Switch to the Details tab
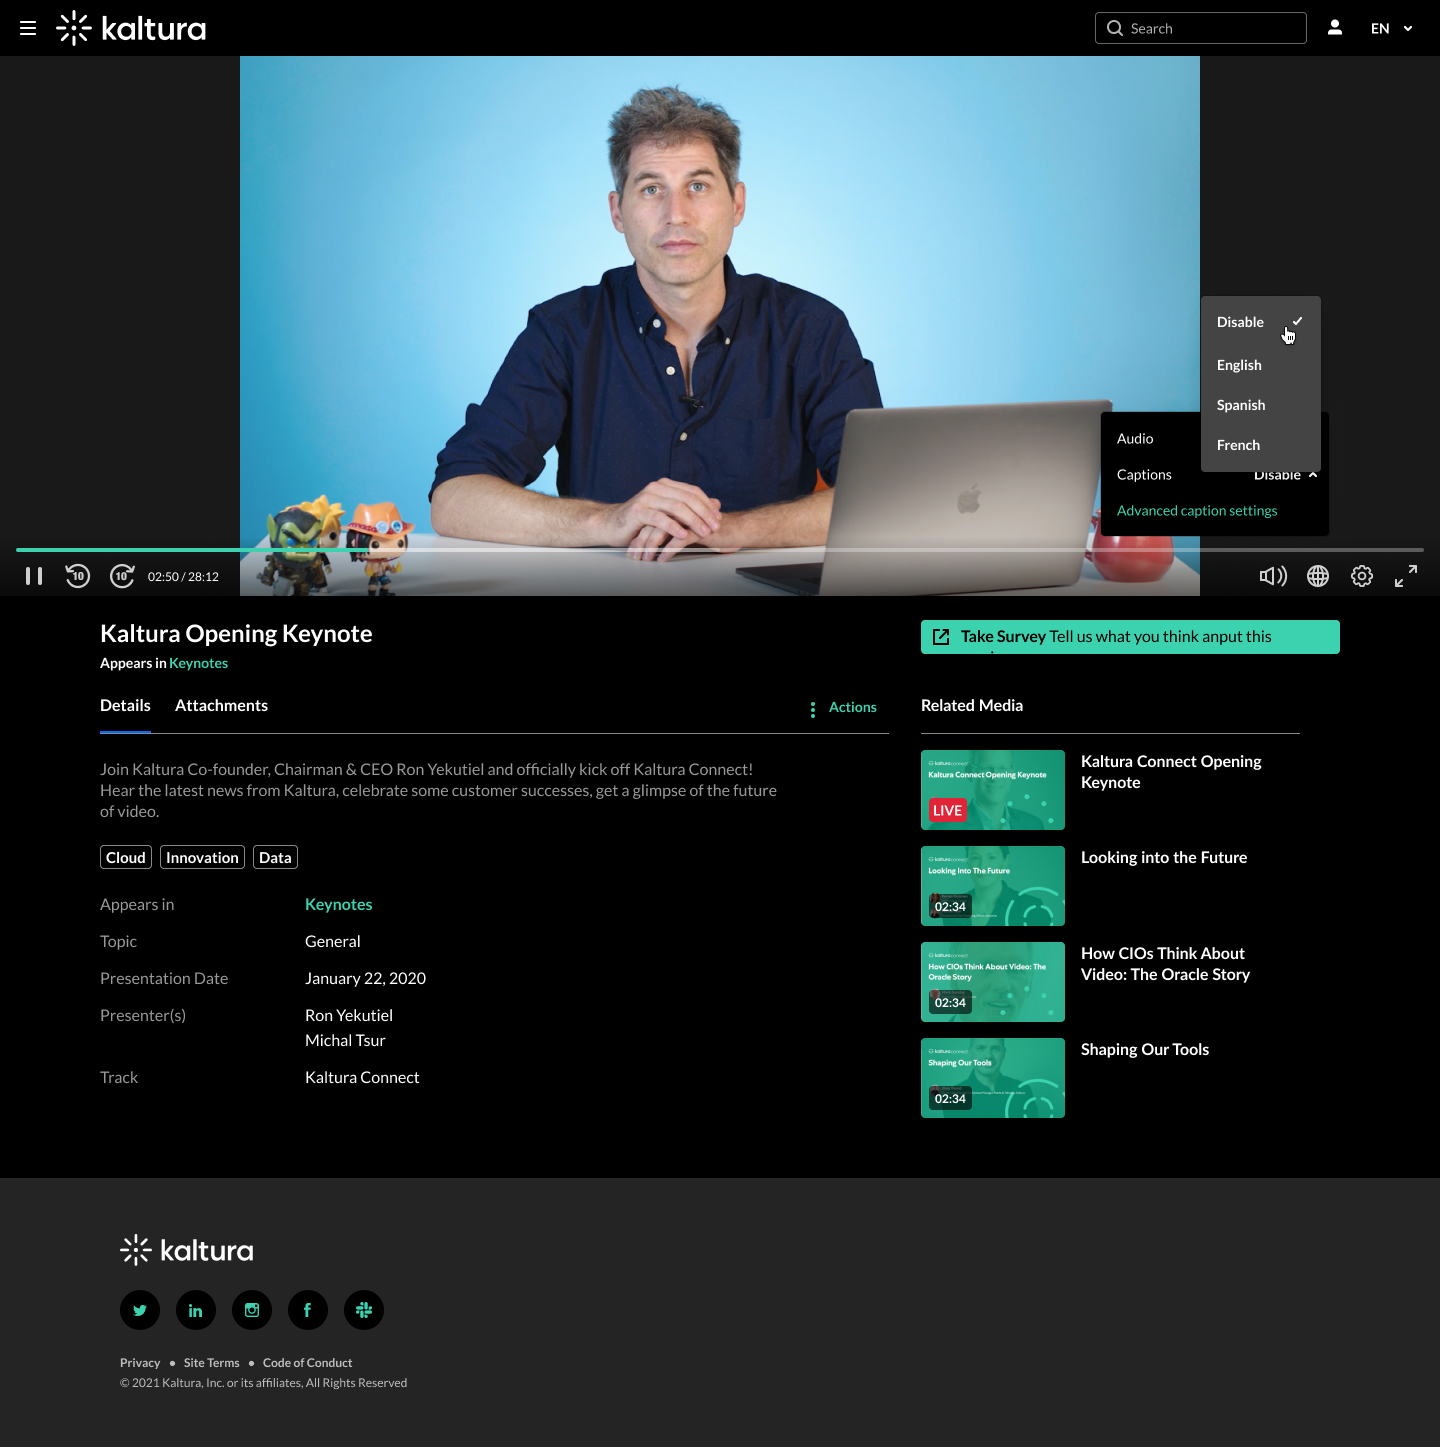This screenshot has width=1440, height=1447. coord(125,706)
